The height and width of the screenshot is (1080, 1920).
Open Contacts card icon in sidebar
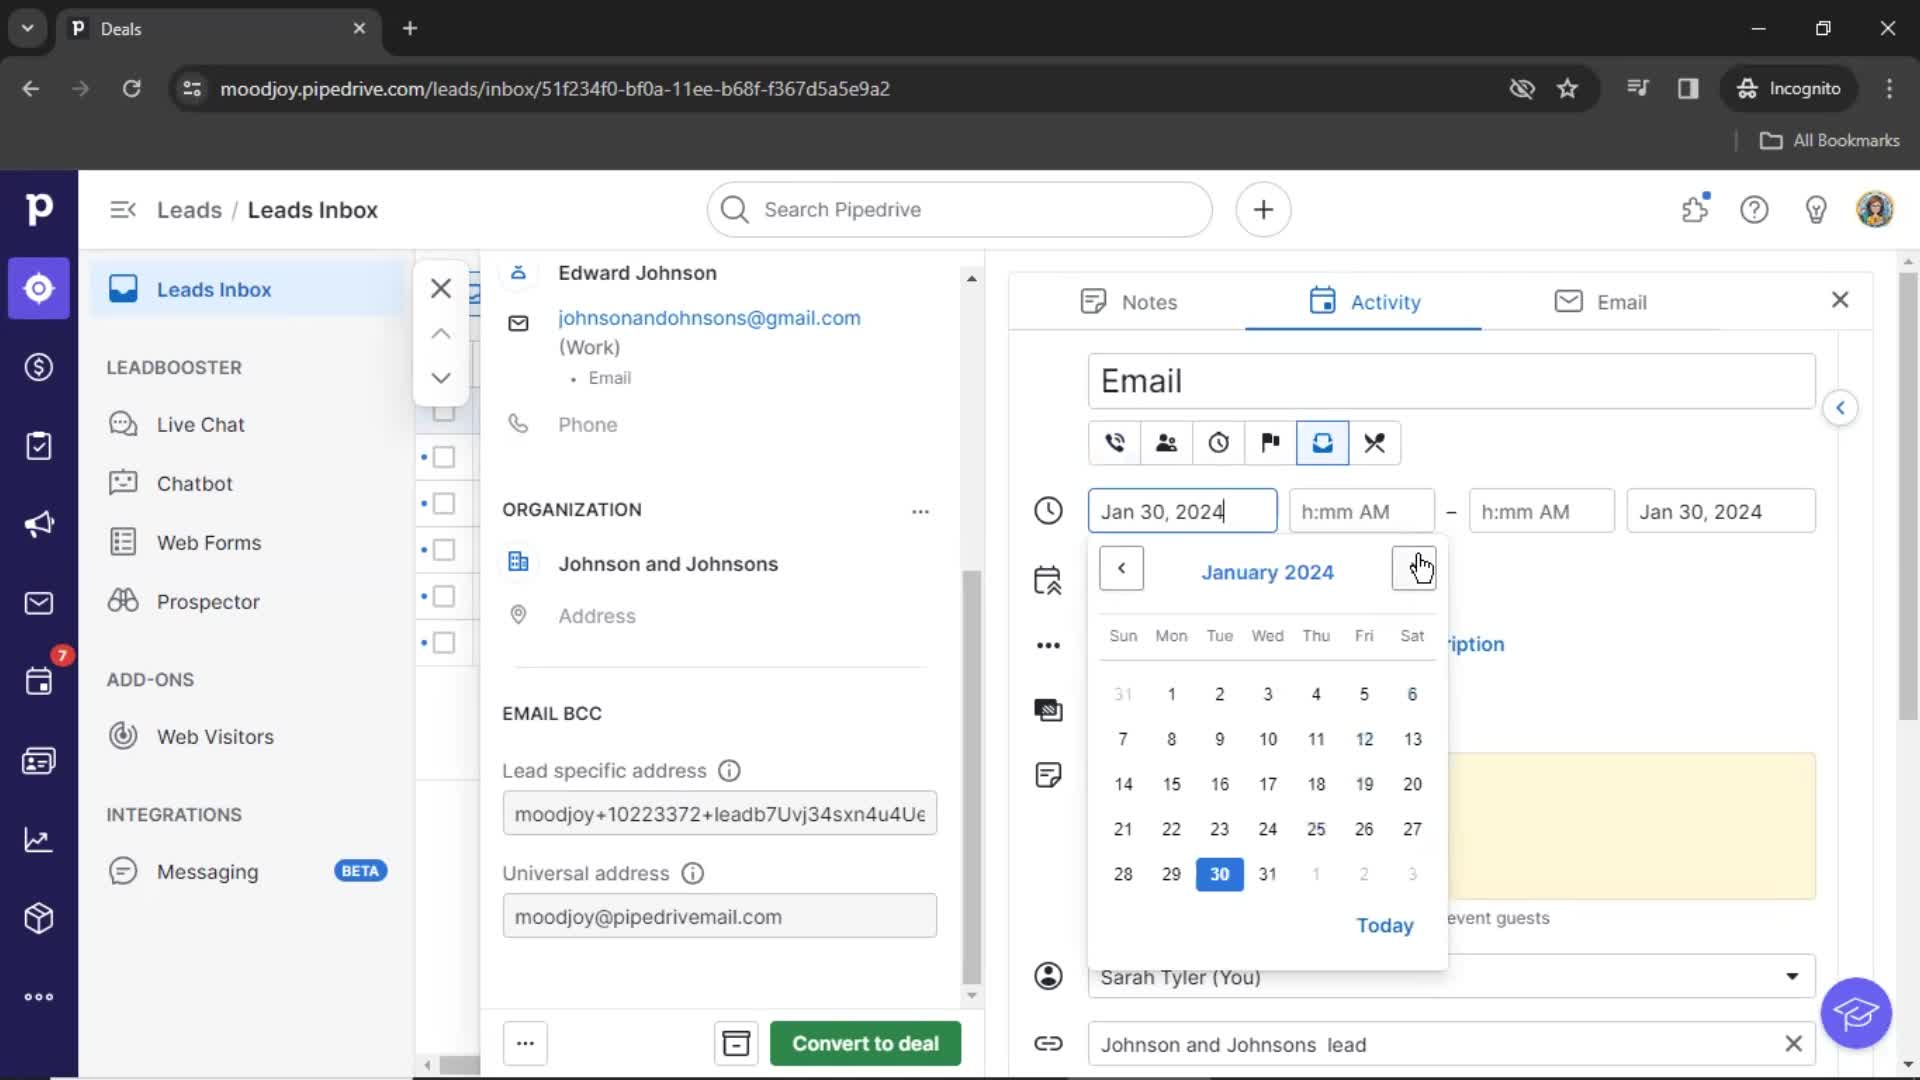pyautogui.click(x=39, y=761)
